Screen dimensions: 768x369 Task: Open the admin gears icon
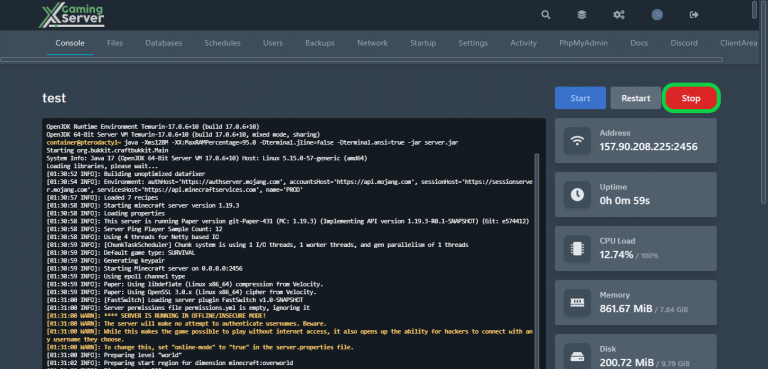[x=619, y=15]
